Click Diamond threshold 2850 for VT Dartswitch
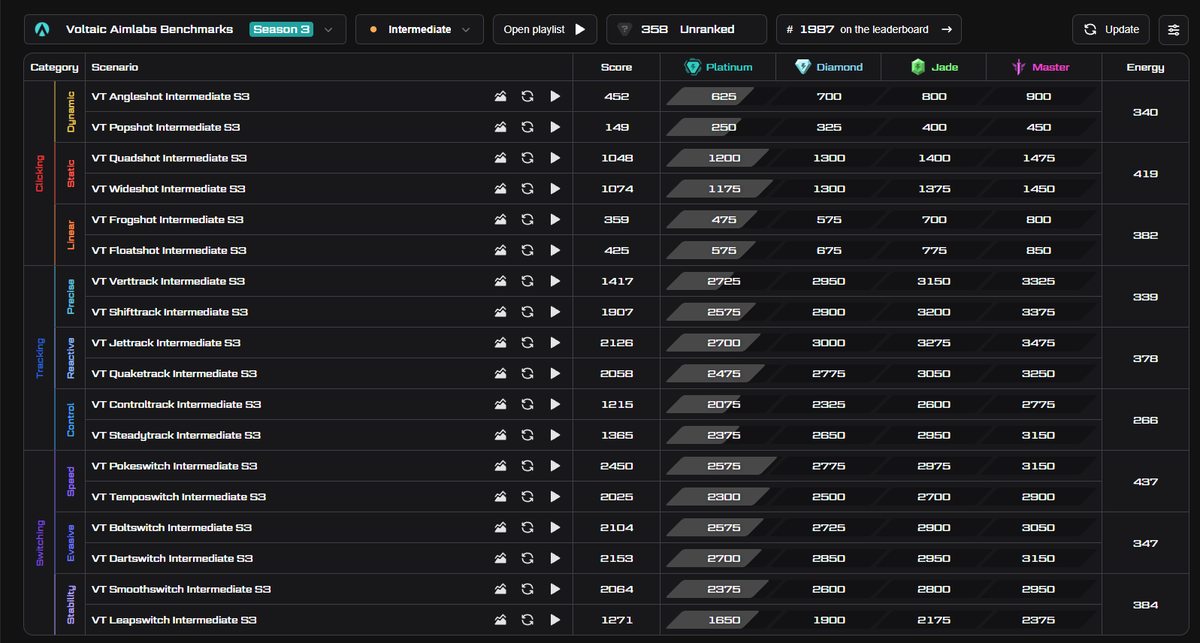The height and width of the screenshot is (643, 1200). (829, 559)
